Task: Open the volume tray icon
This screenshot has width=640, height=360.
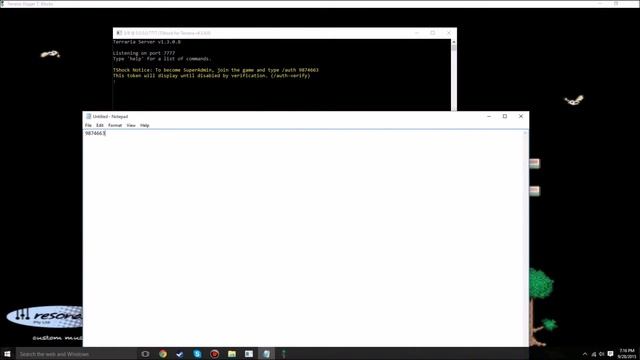Action: click(602, 354)
